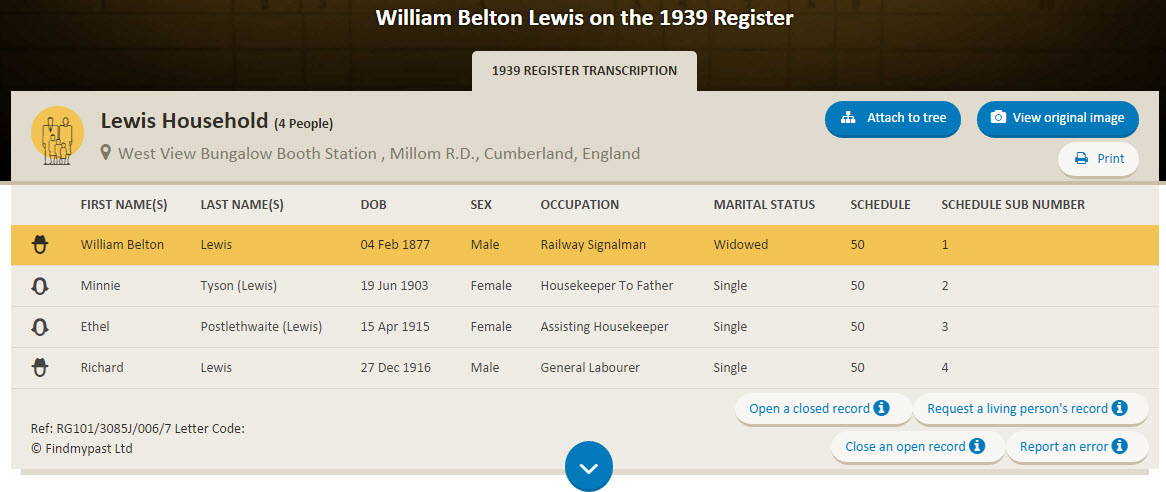Request a living person's record

pos(1028,408)
